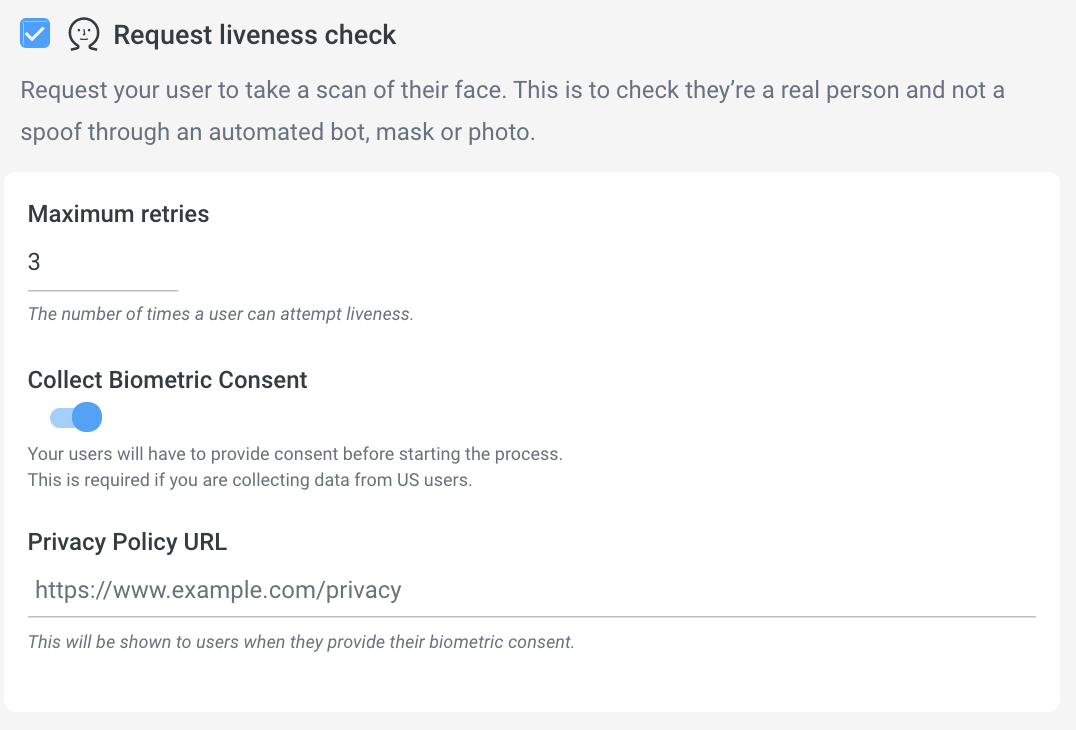The height and width of the screenshot is (730, 1076).
Task: Click the face scan icon beside the heading
Action: [84, 34]
